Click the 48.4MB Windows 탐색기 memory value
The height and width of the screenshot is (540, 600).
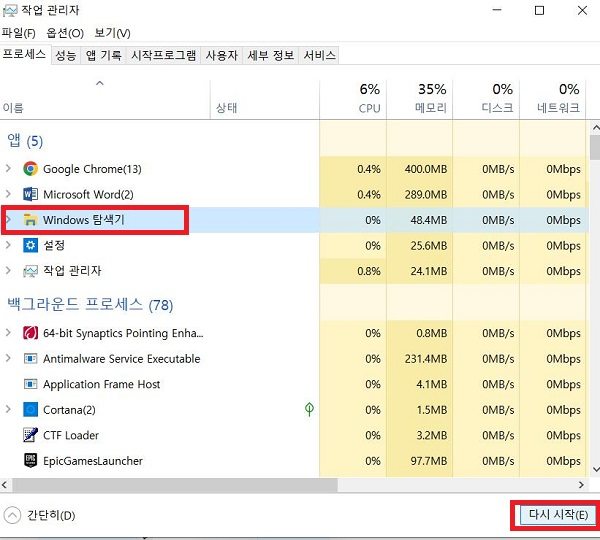point(429,220)
